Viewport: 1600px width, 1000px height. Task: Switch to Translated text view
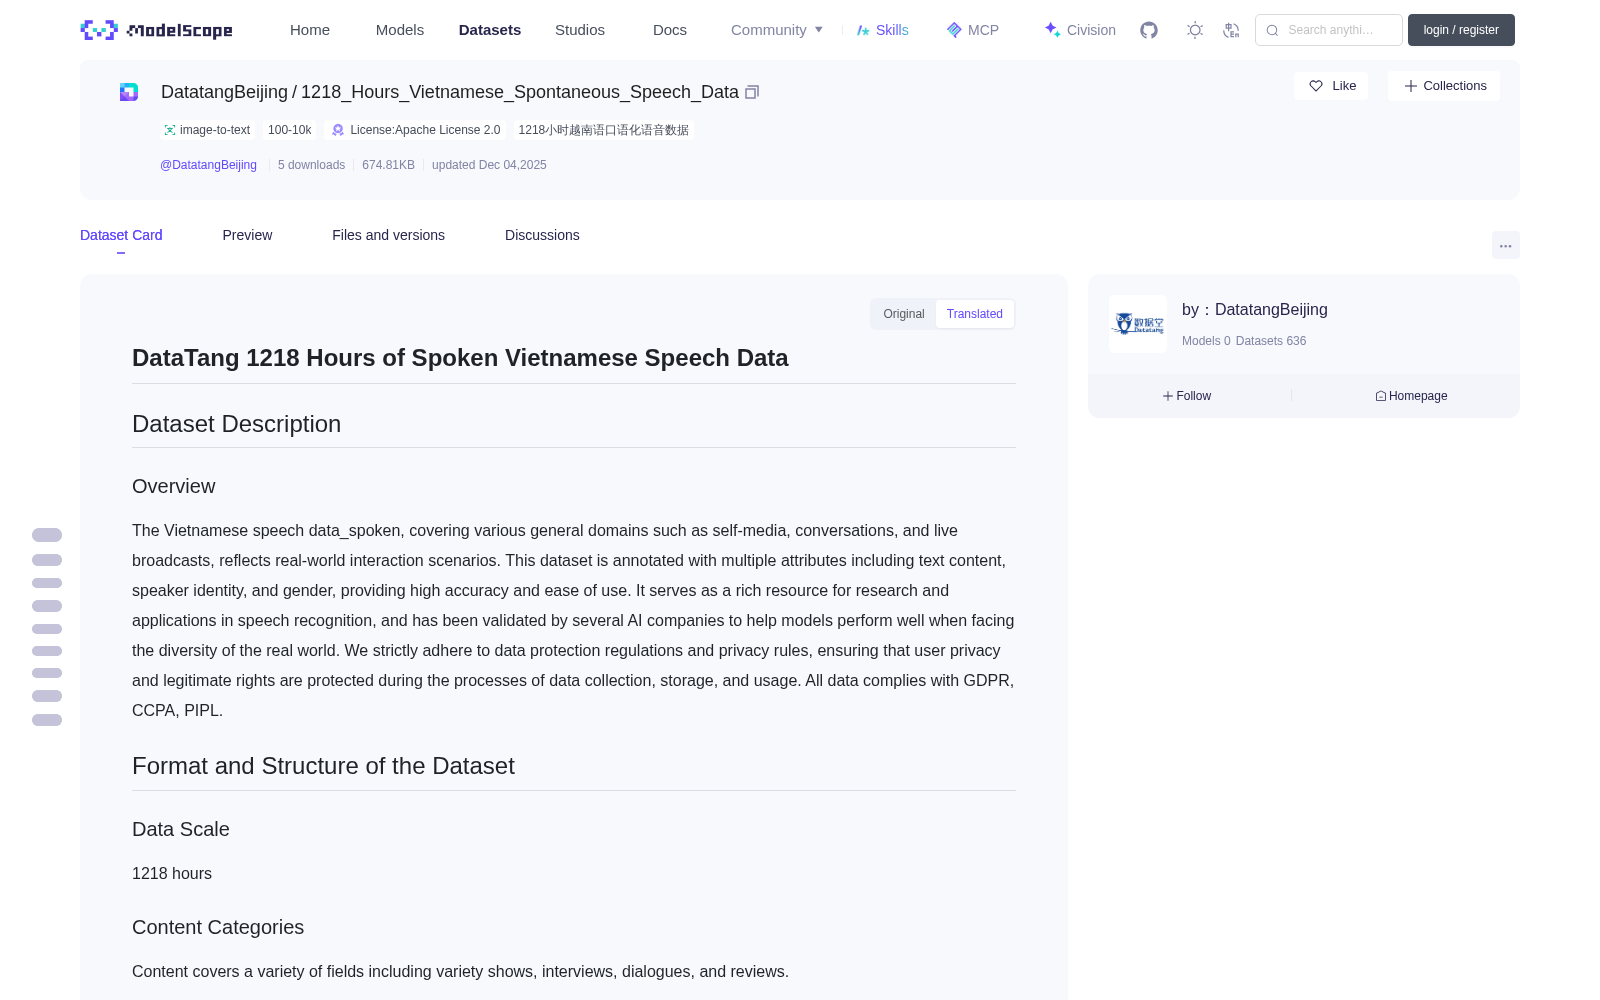coord(975,314)
